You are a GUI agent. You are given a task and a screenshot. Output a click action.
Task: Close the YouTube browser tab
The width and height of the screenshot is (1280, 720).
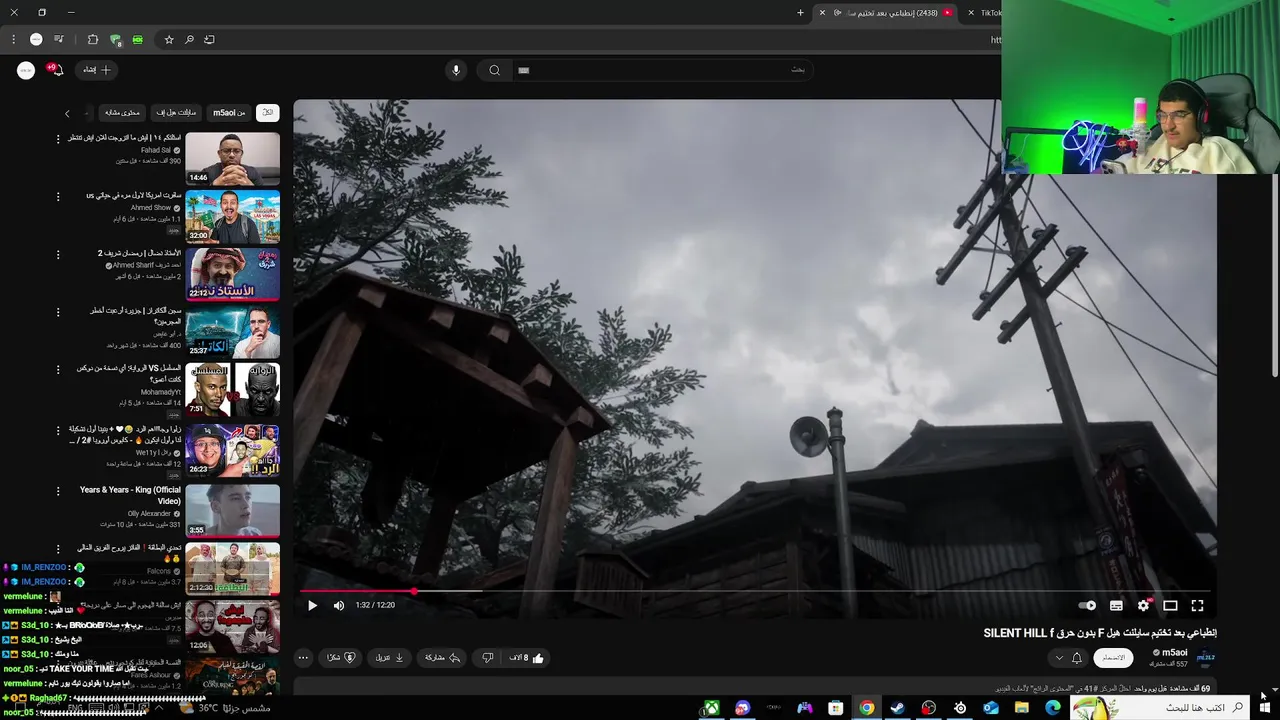tap(822, 13)
